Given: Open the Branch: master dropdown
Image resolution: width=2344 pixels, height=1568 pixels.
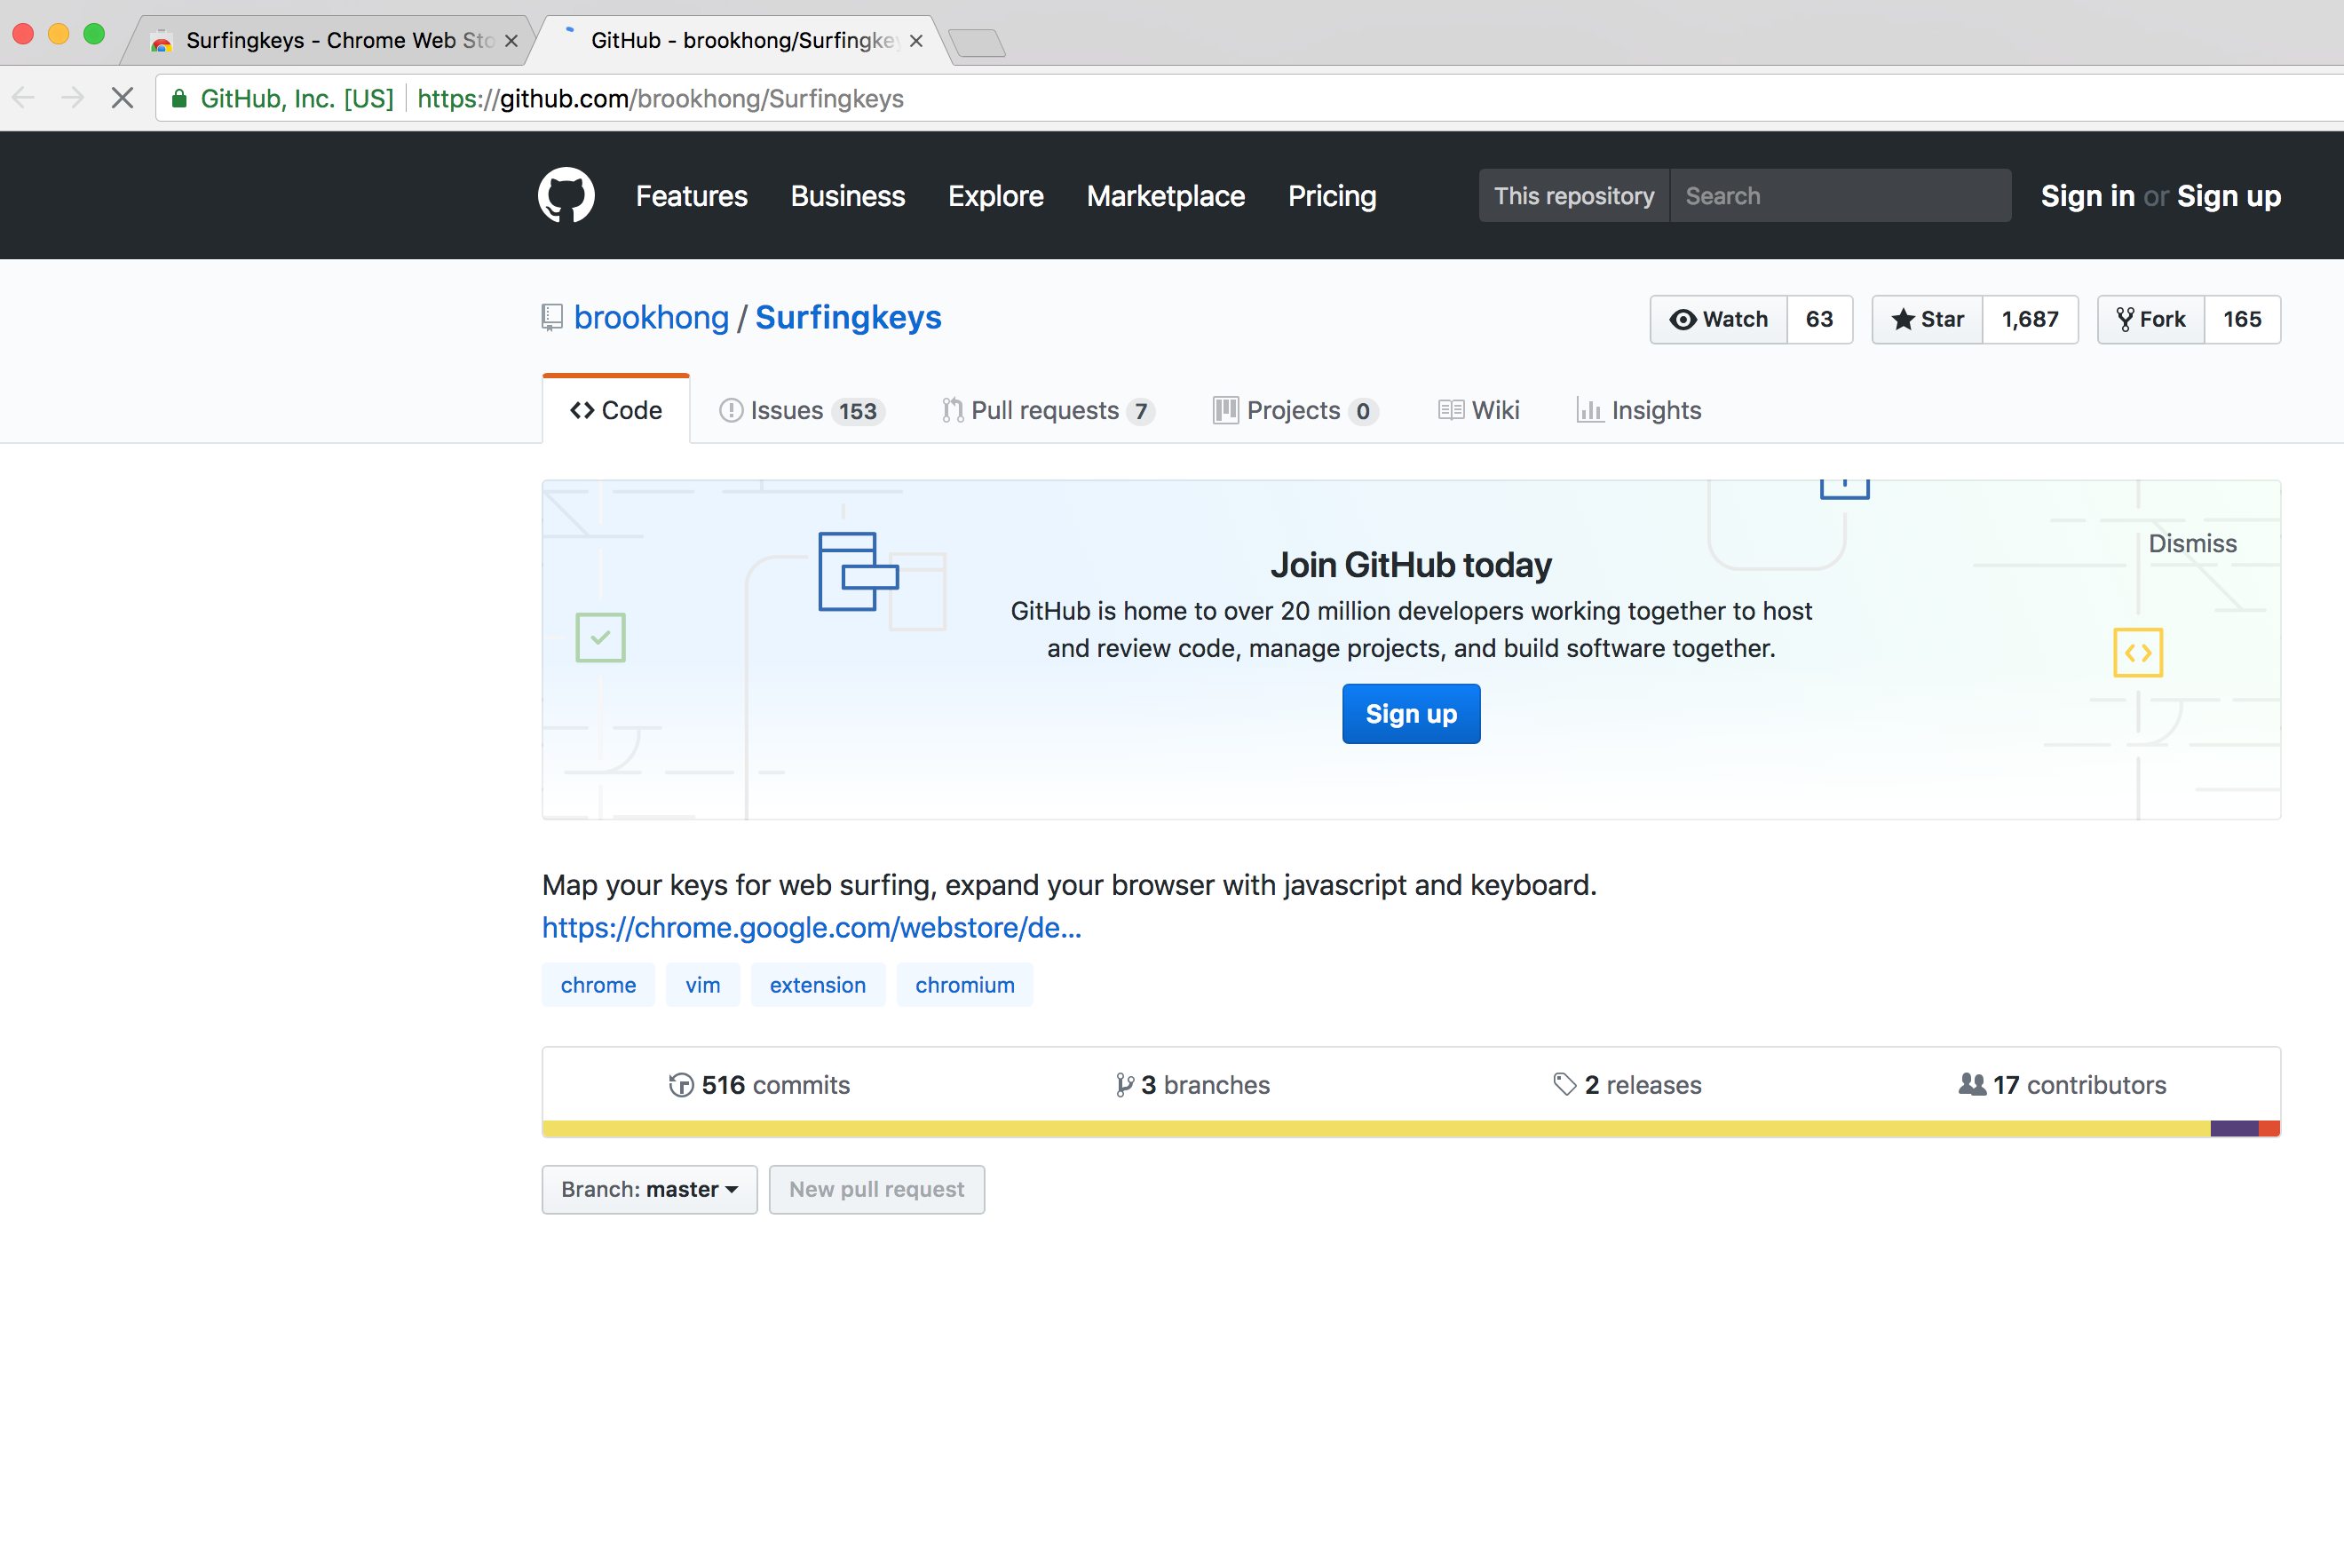Looking at the screenshot, I should 649,1189.
